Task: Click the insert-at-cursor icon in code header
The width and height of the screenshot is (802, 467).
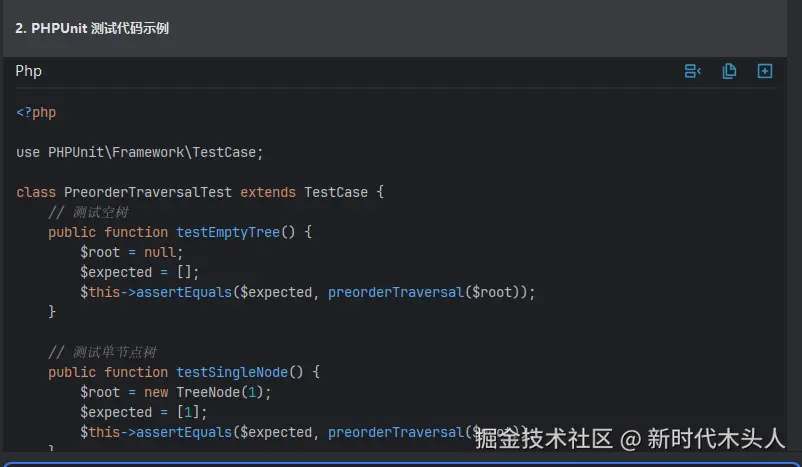Action: click(x=693, y=71)
